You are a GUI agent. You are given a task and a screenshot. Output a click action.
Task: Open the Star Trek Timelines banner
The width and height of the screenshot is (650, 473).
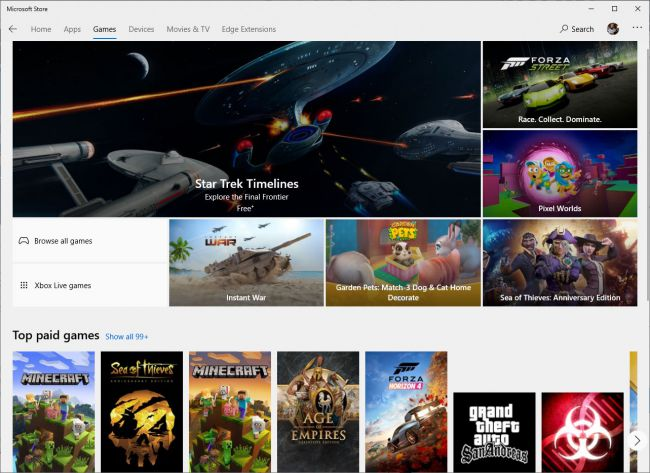(247, 129)
